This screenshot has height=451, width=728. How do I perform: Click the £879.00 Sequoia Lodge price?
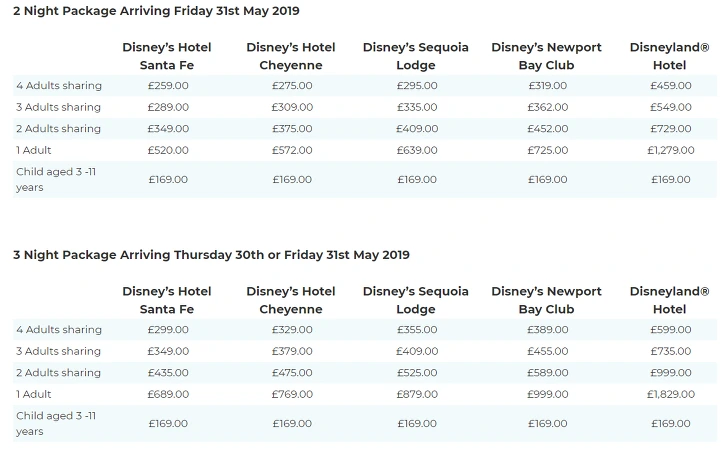(417, 394)
